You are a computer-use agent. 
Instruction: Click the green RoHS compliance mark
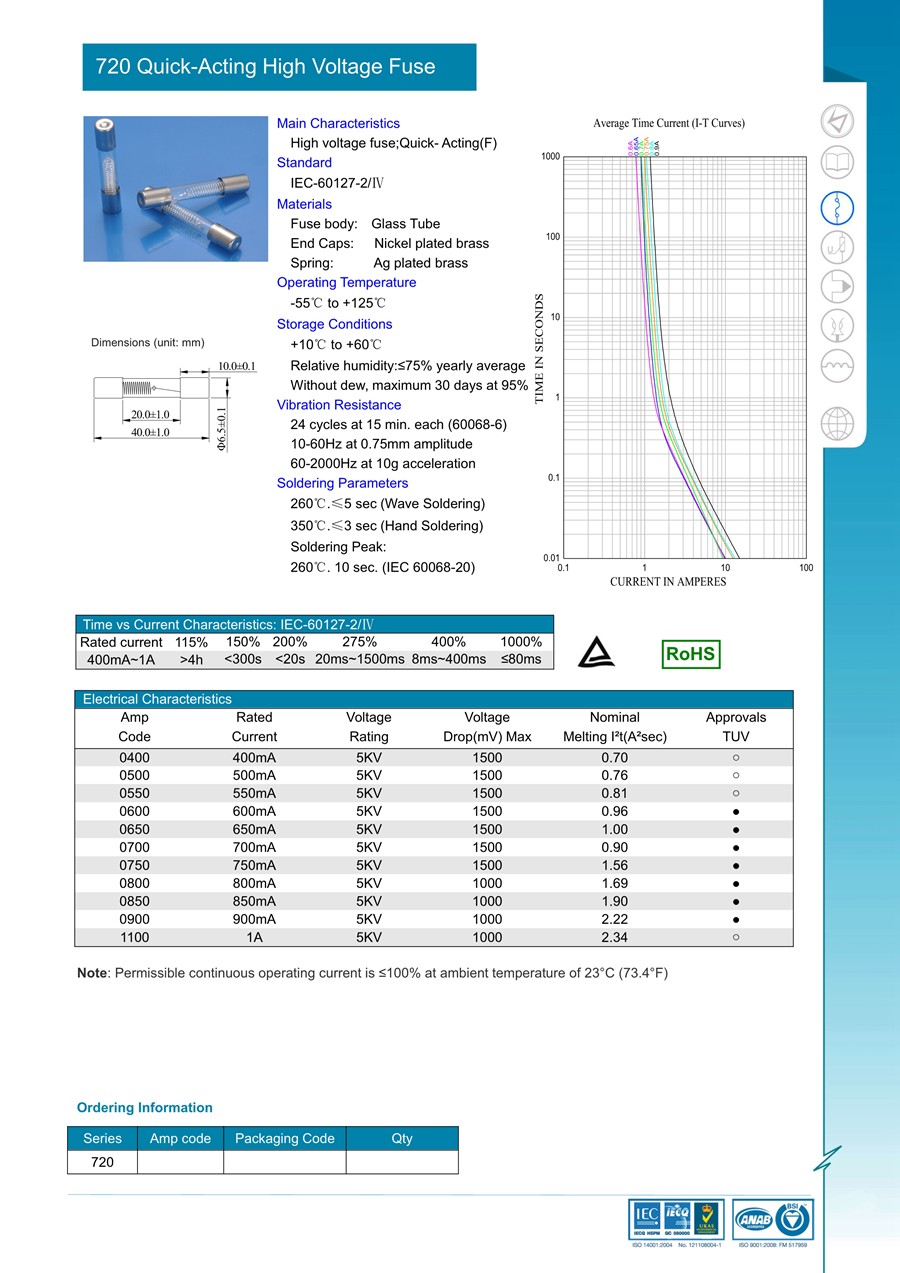coord(691,654)
